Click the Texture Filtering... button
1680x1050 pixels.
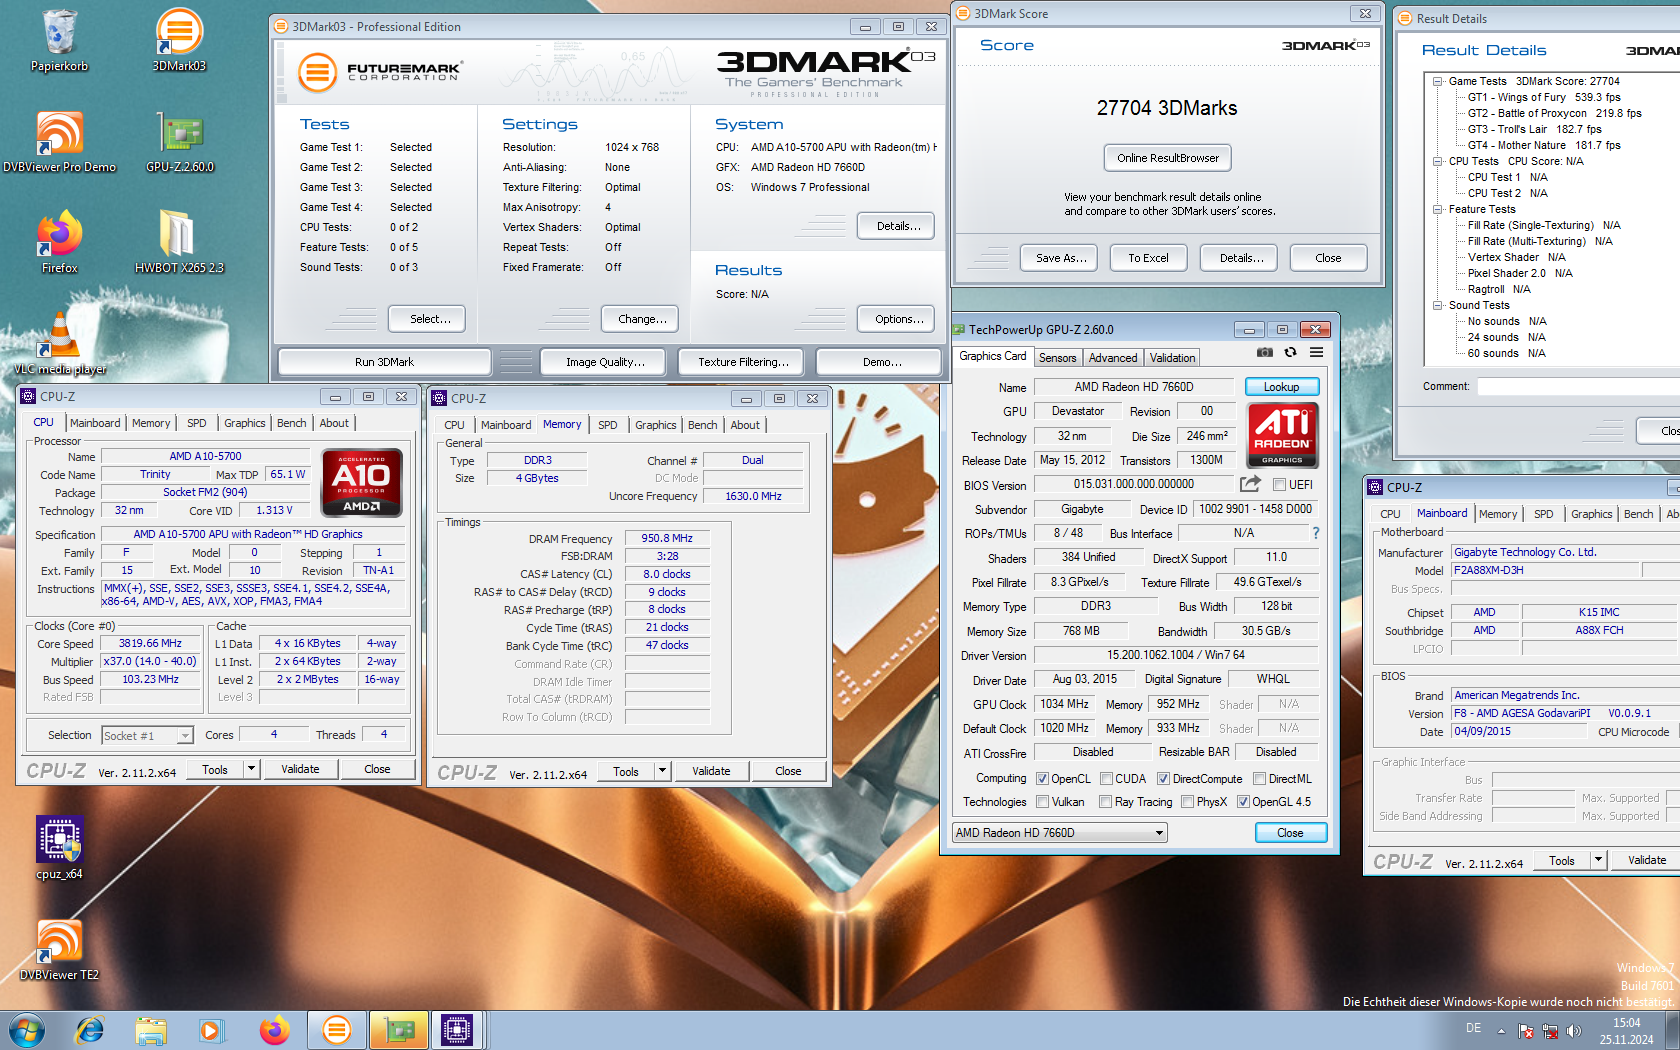[x=743, y=362]
